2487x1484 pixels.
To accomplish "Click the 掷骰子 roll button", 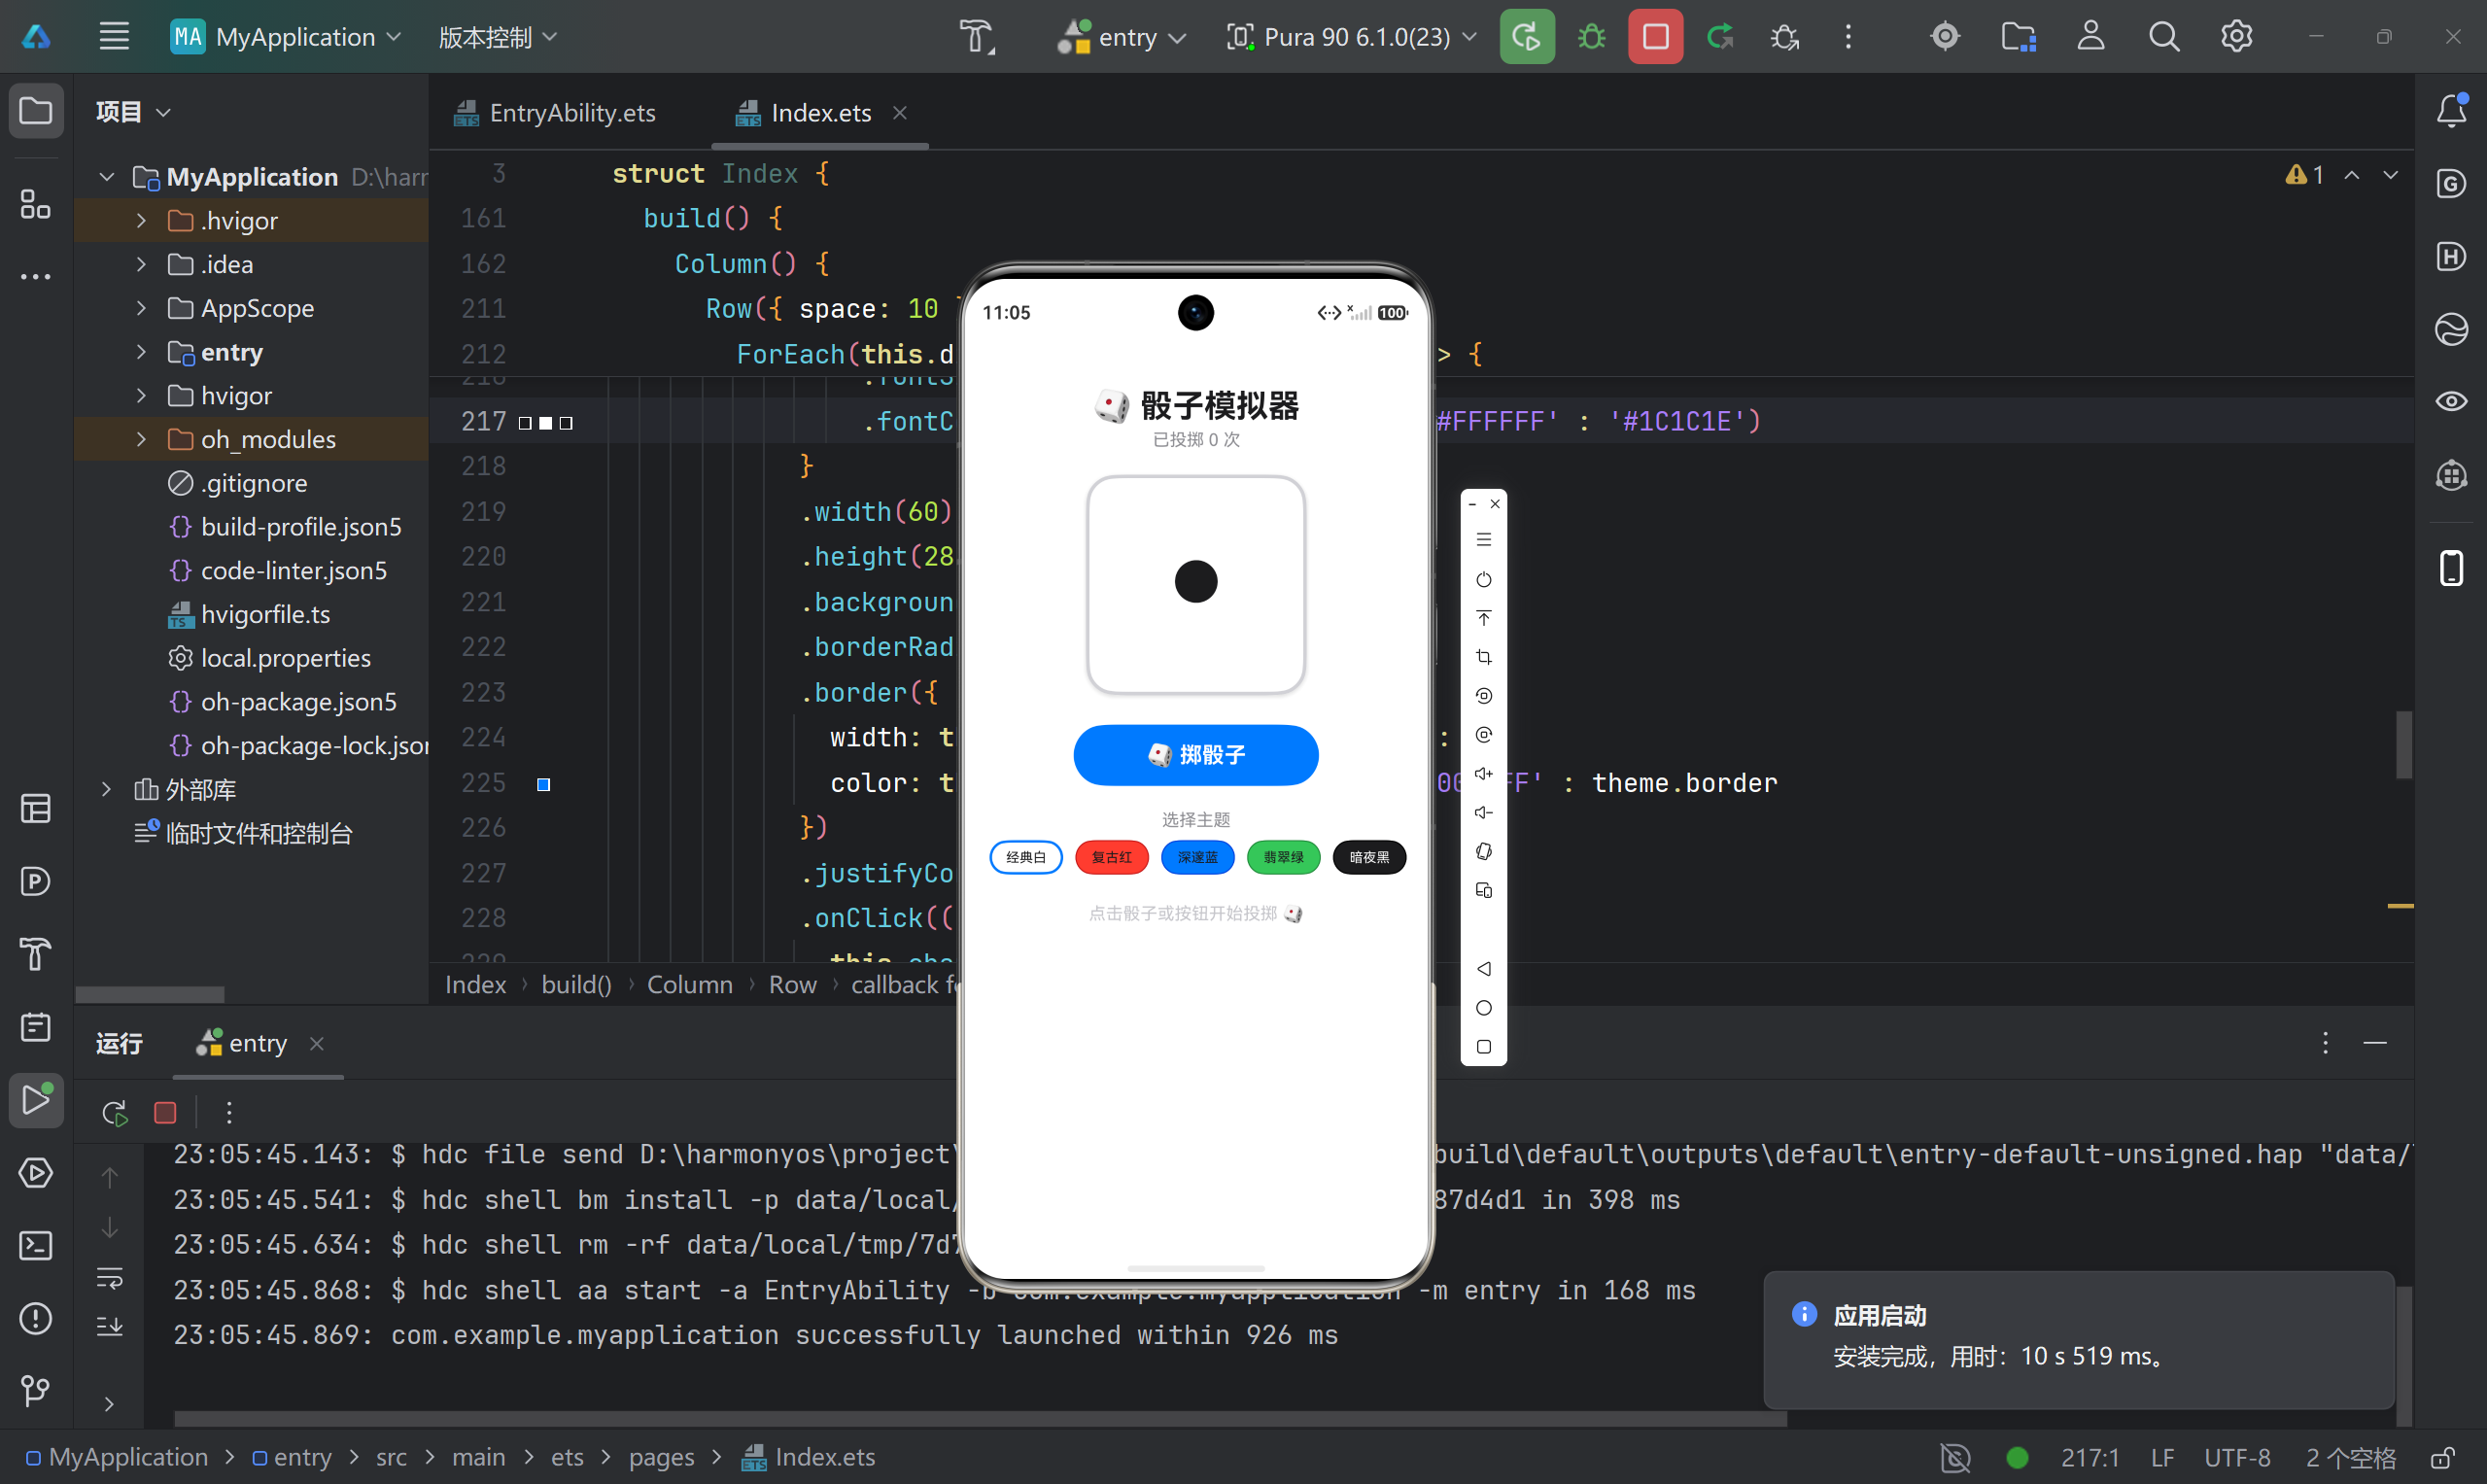I will [1195, 755].
